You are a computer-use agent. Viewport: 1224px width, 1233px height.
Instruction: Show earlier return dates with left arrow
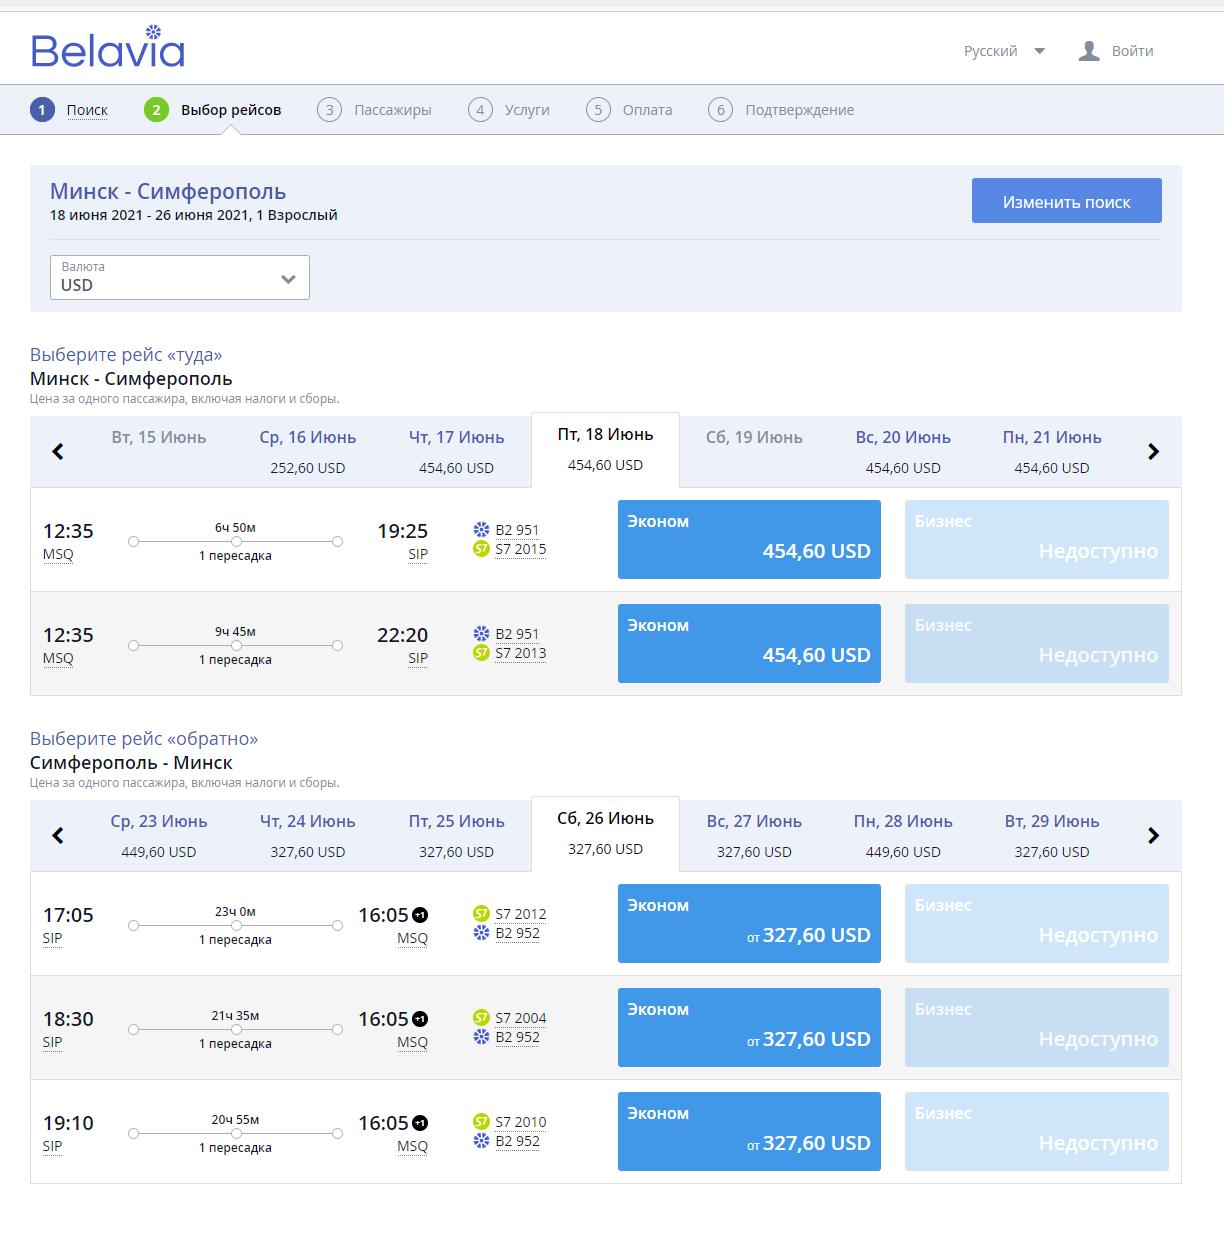[x=58, y=836]
